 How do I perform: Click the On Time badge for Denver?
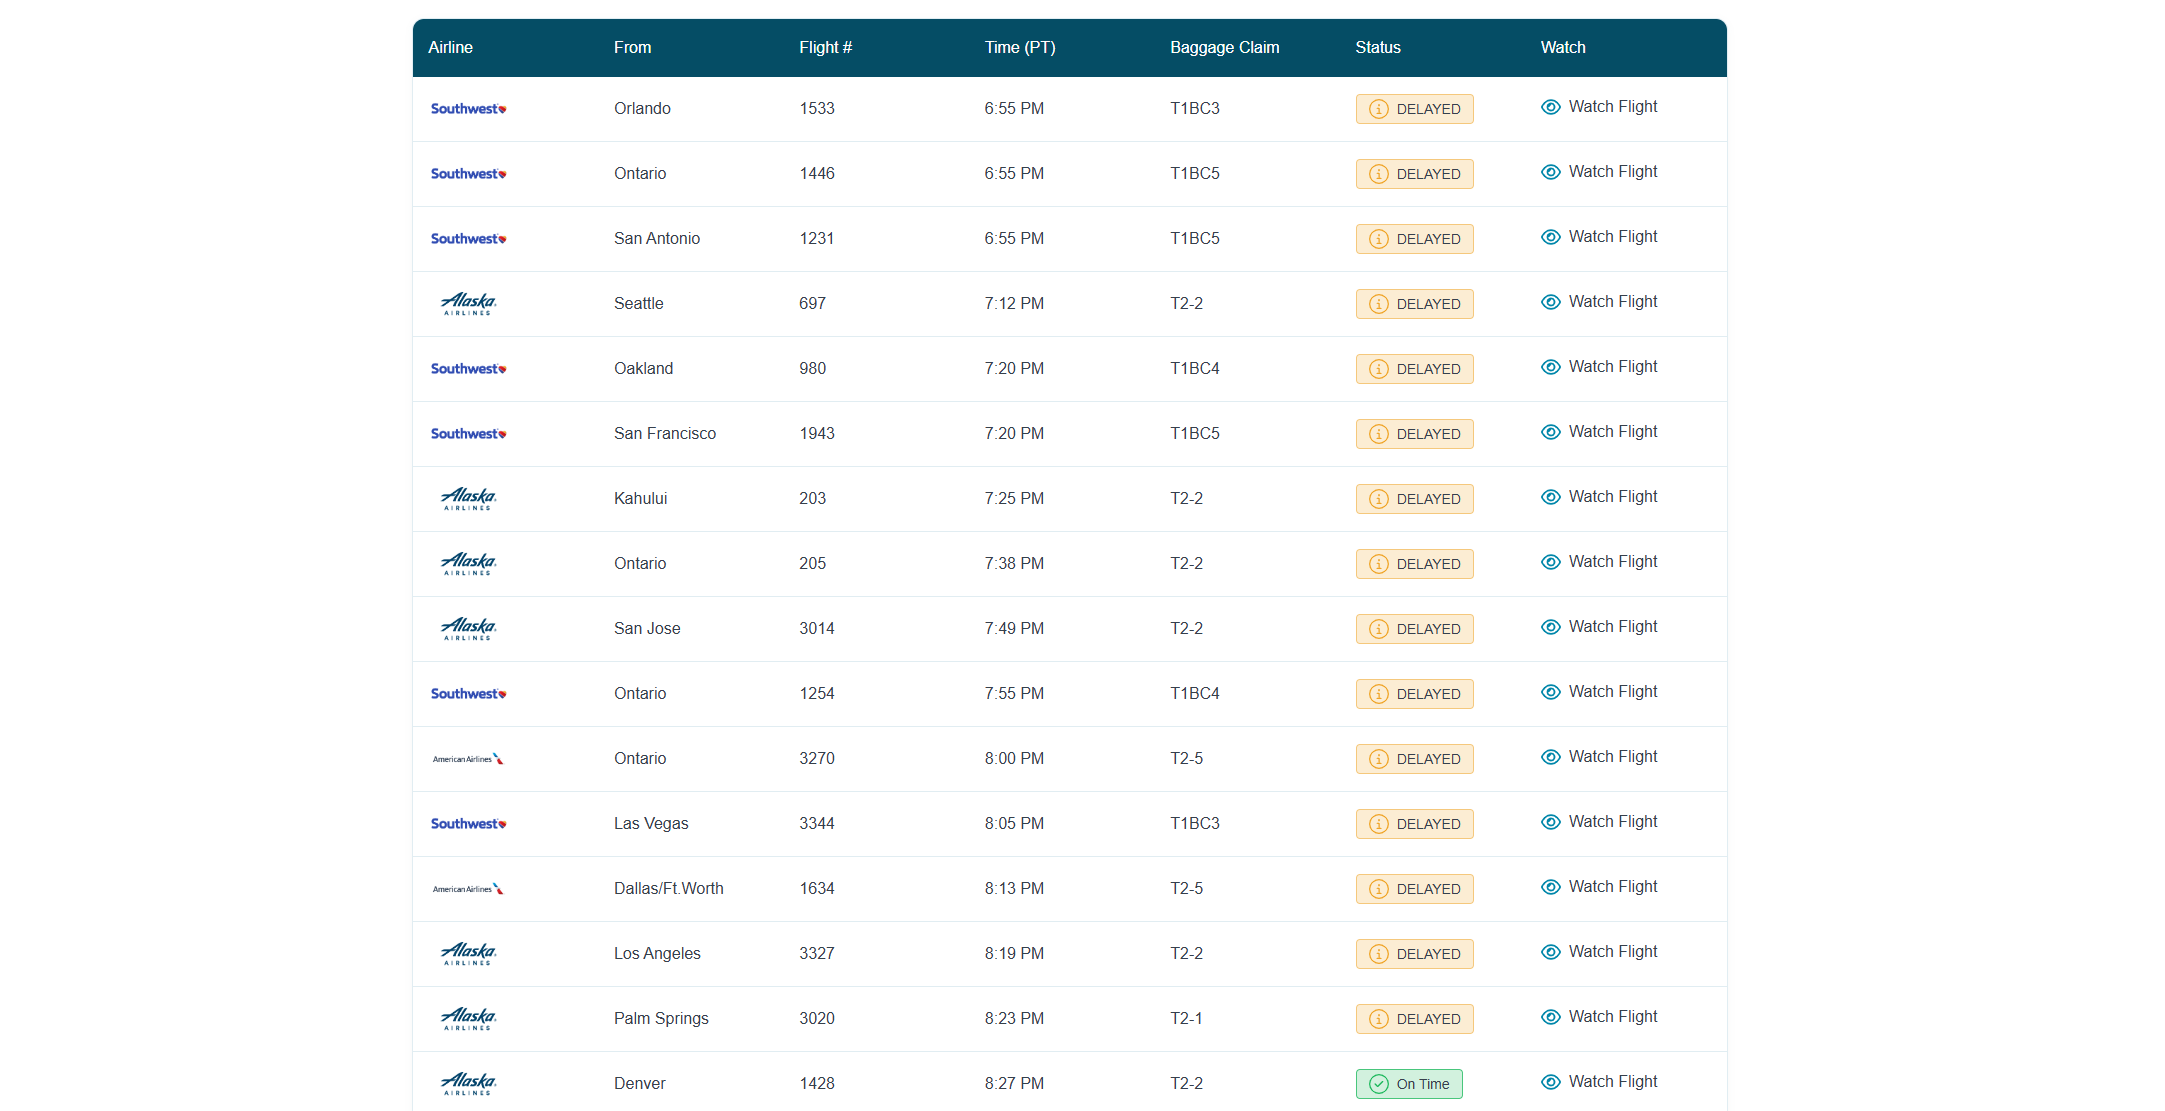coord(1409,1083)
